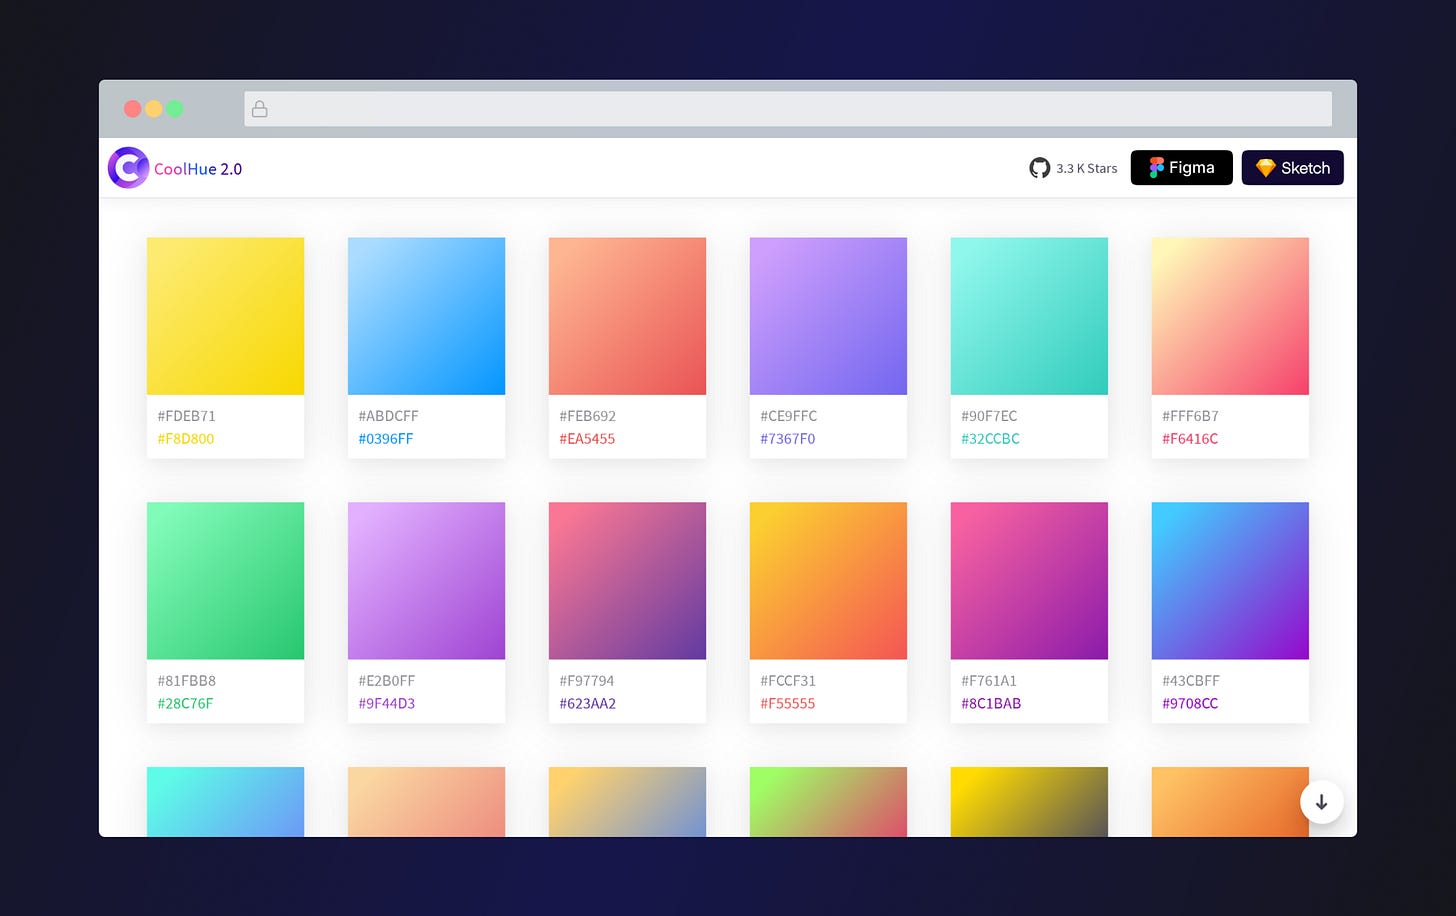The width and height of the screenshot is (1456, 916).
Task: Choose the #F97794 pink-purple gradient swatch
Action: [x=628, y=581]
